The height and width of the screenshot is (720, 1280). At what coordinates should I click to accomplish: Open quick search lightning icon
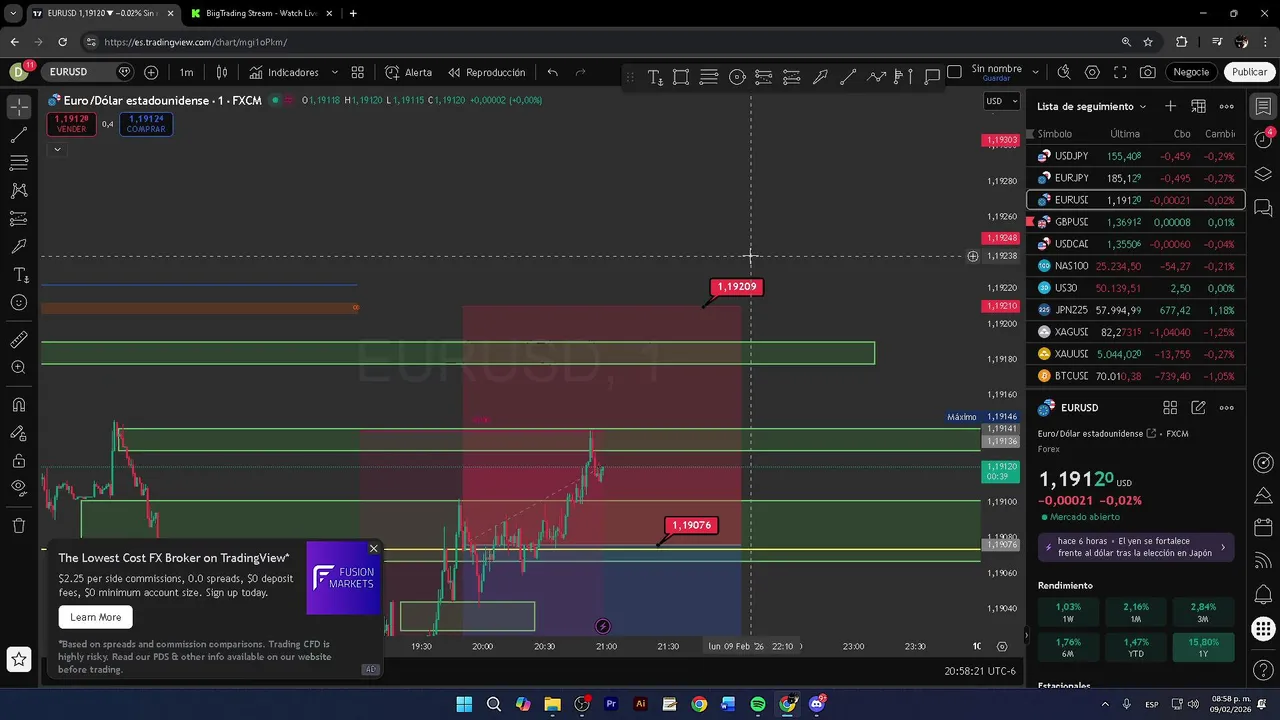pyautogui.click(x=1064, y=72)
